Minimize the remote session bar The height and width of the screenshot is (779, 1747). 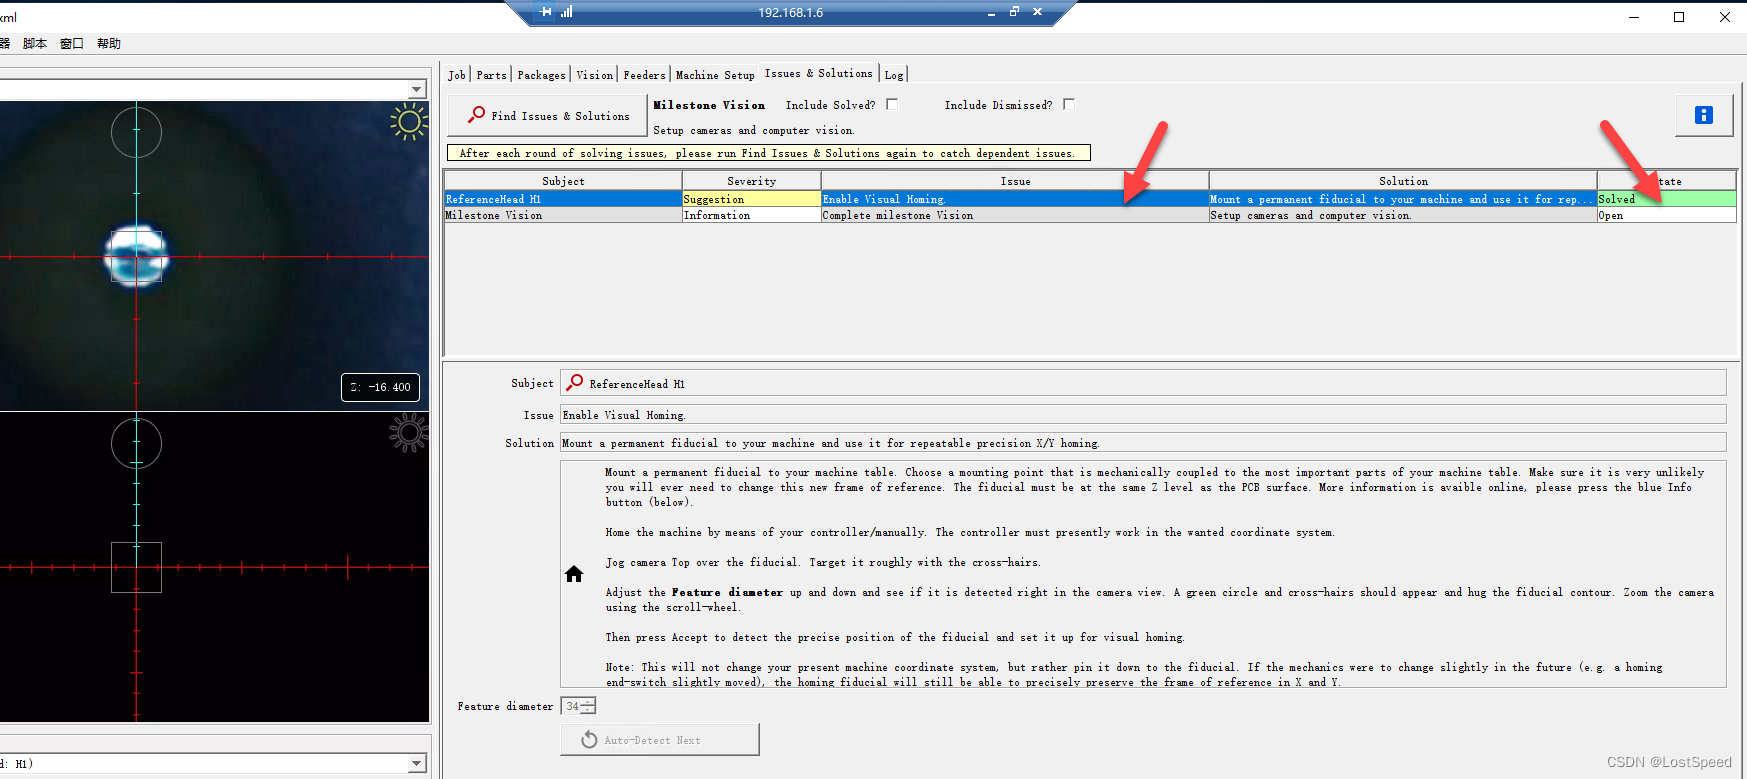[x=991, y=13]
